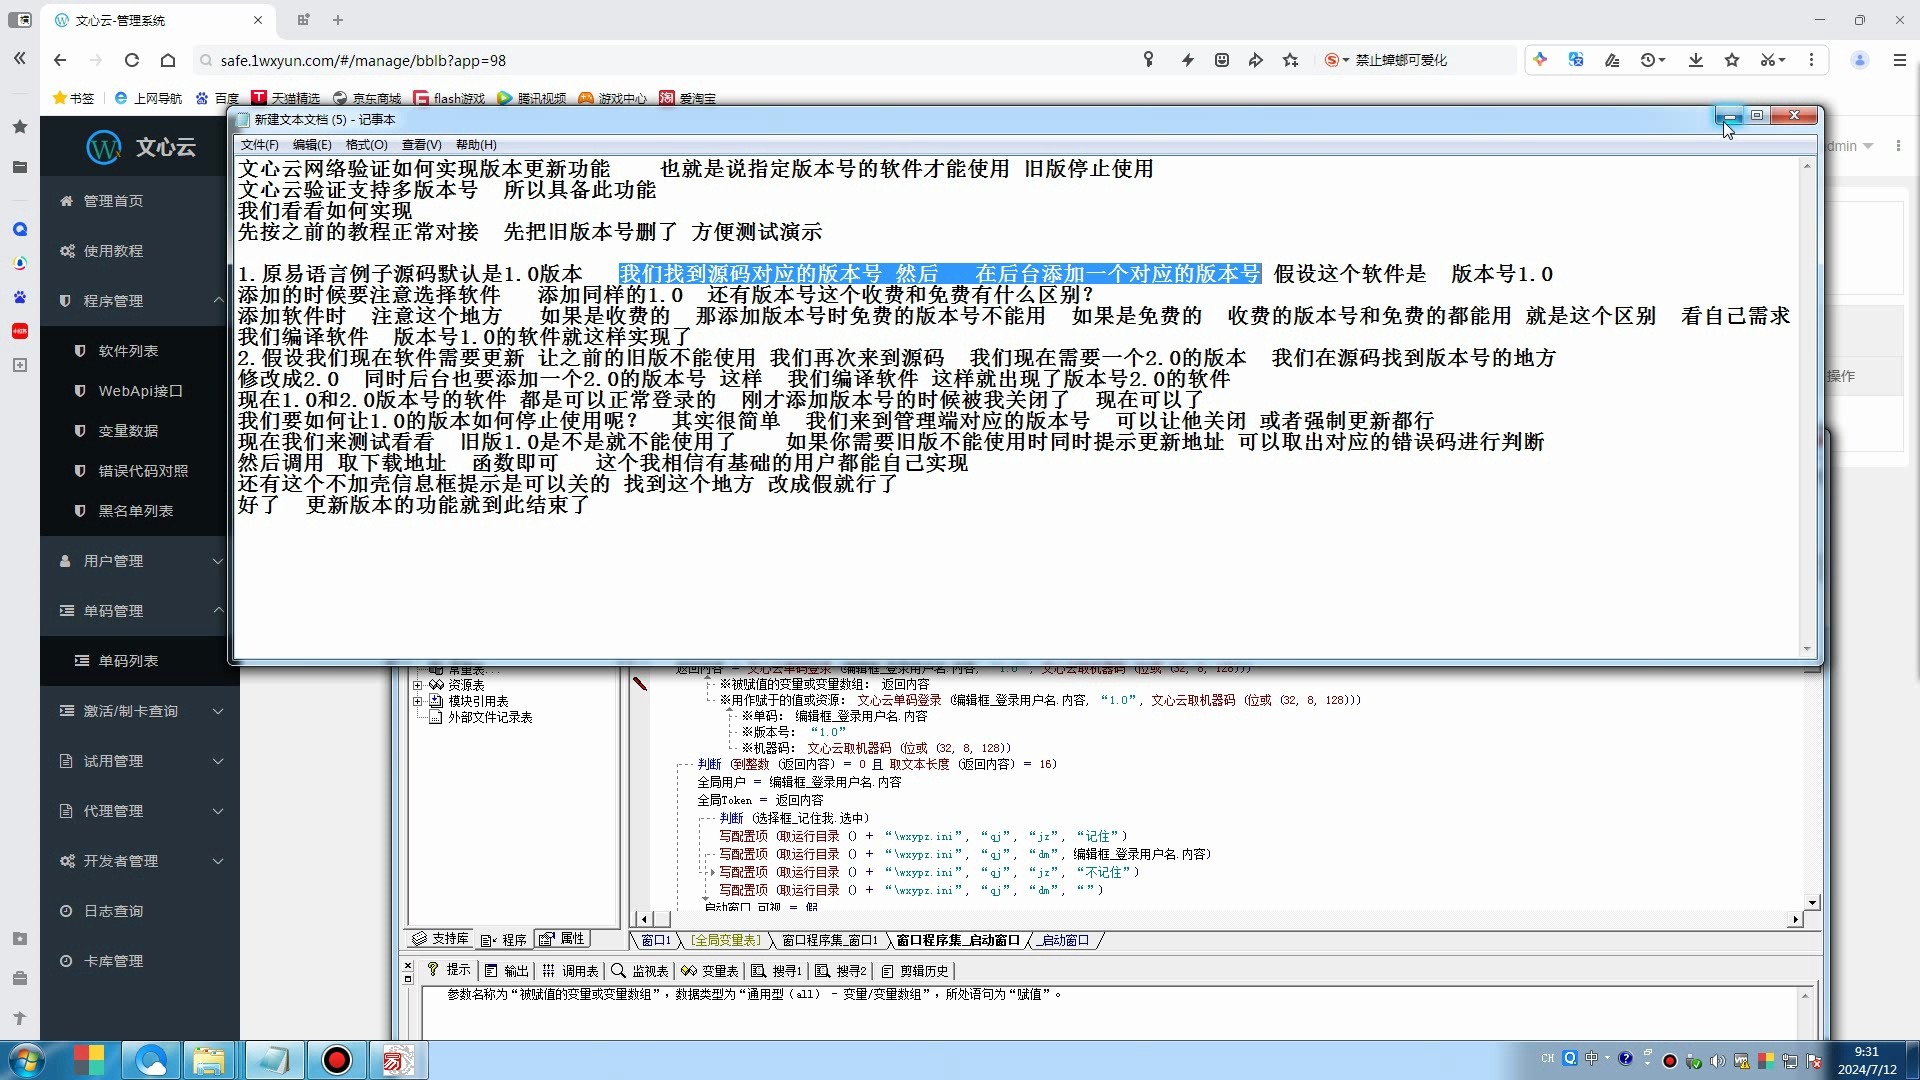Click the safely remove USB tray icon

click(1693, 1061)
